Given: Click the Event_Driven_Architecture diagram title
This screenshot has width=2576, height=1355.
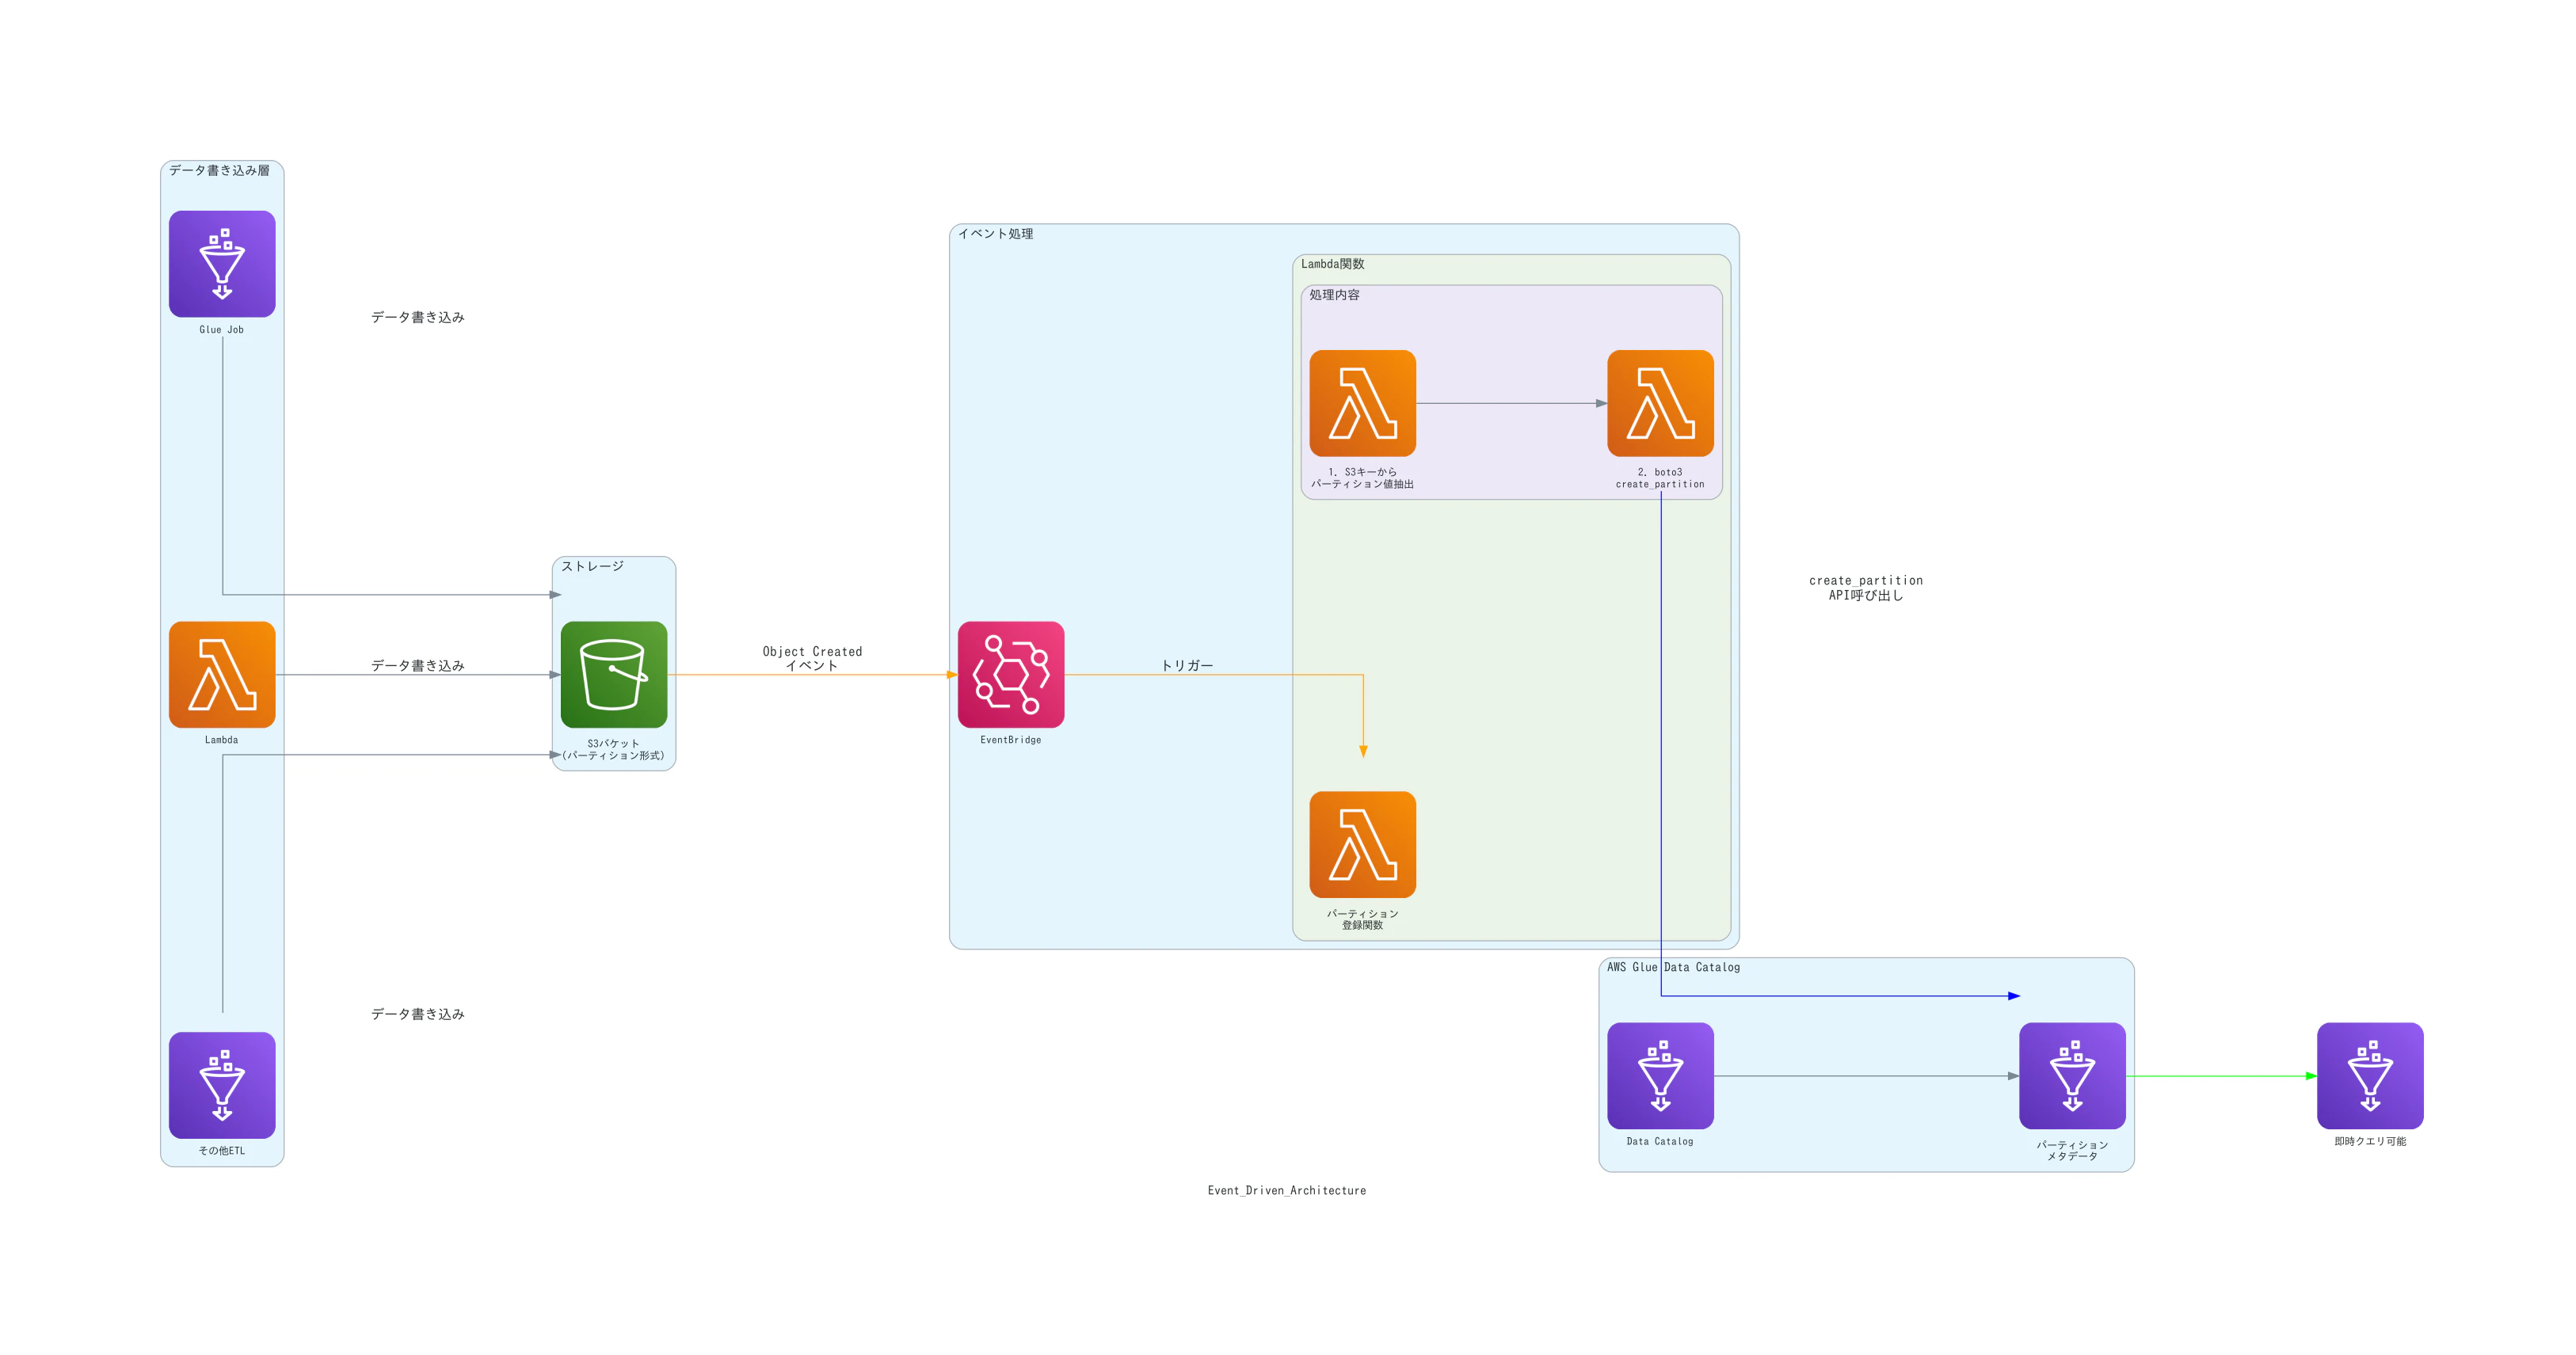Looking at the screenshot, I should pos(1287,1190).
